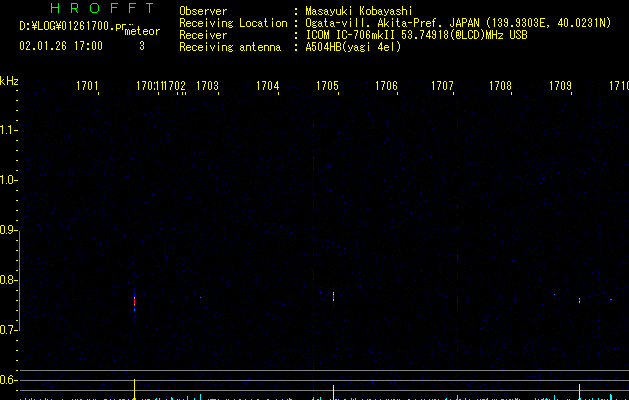Viewport: 629px width, 400px height.
Task: Select the ICOM IC-706mkII receiver value
Action: point(416,35)
